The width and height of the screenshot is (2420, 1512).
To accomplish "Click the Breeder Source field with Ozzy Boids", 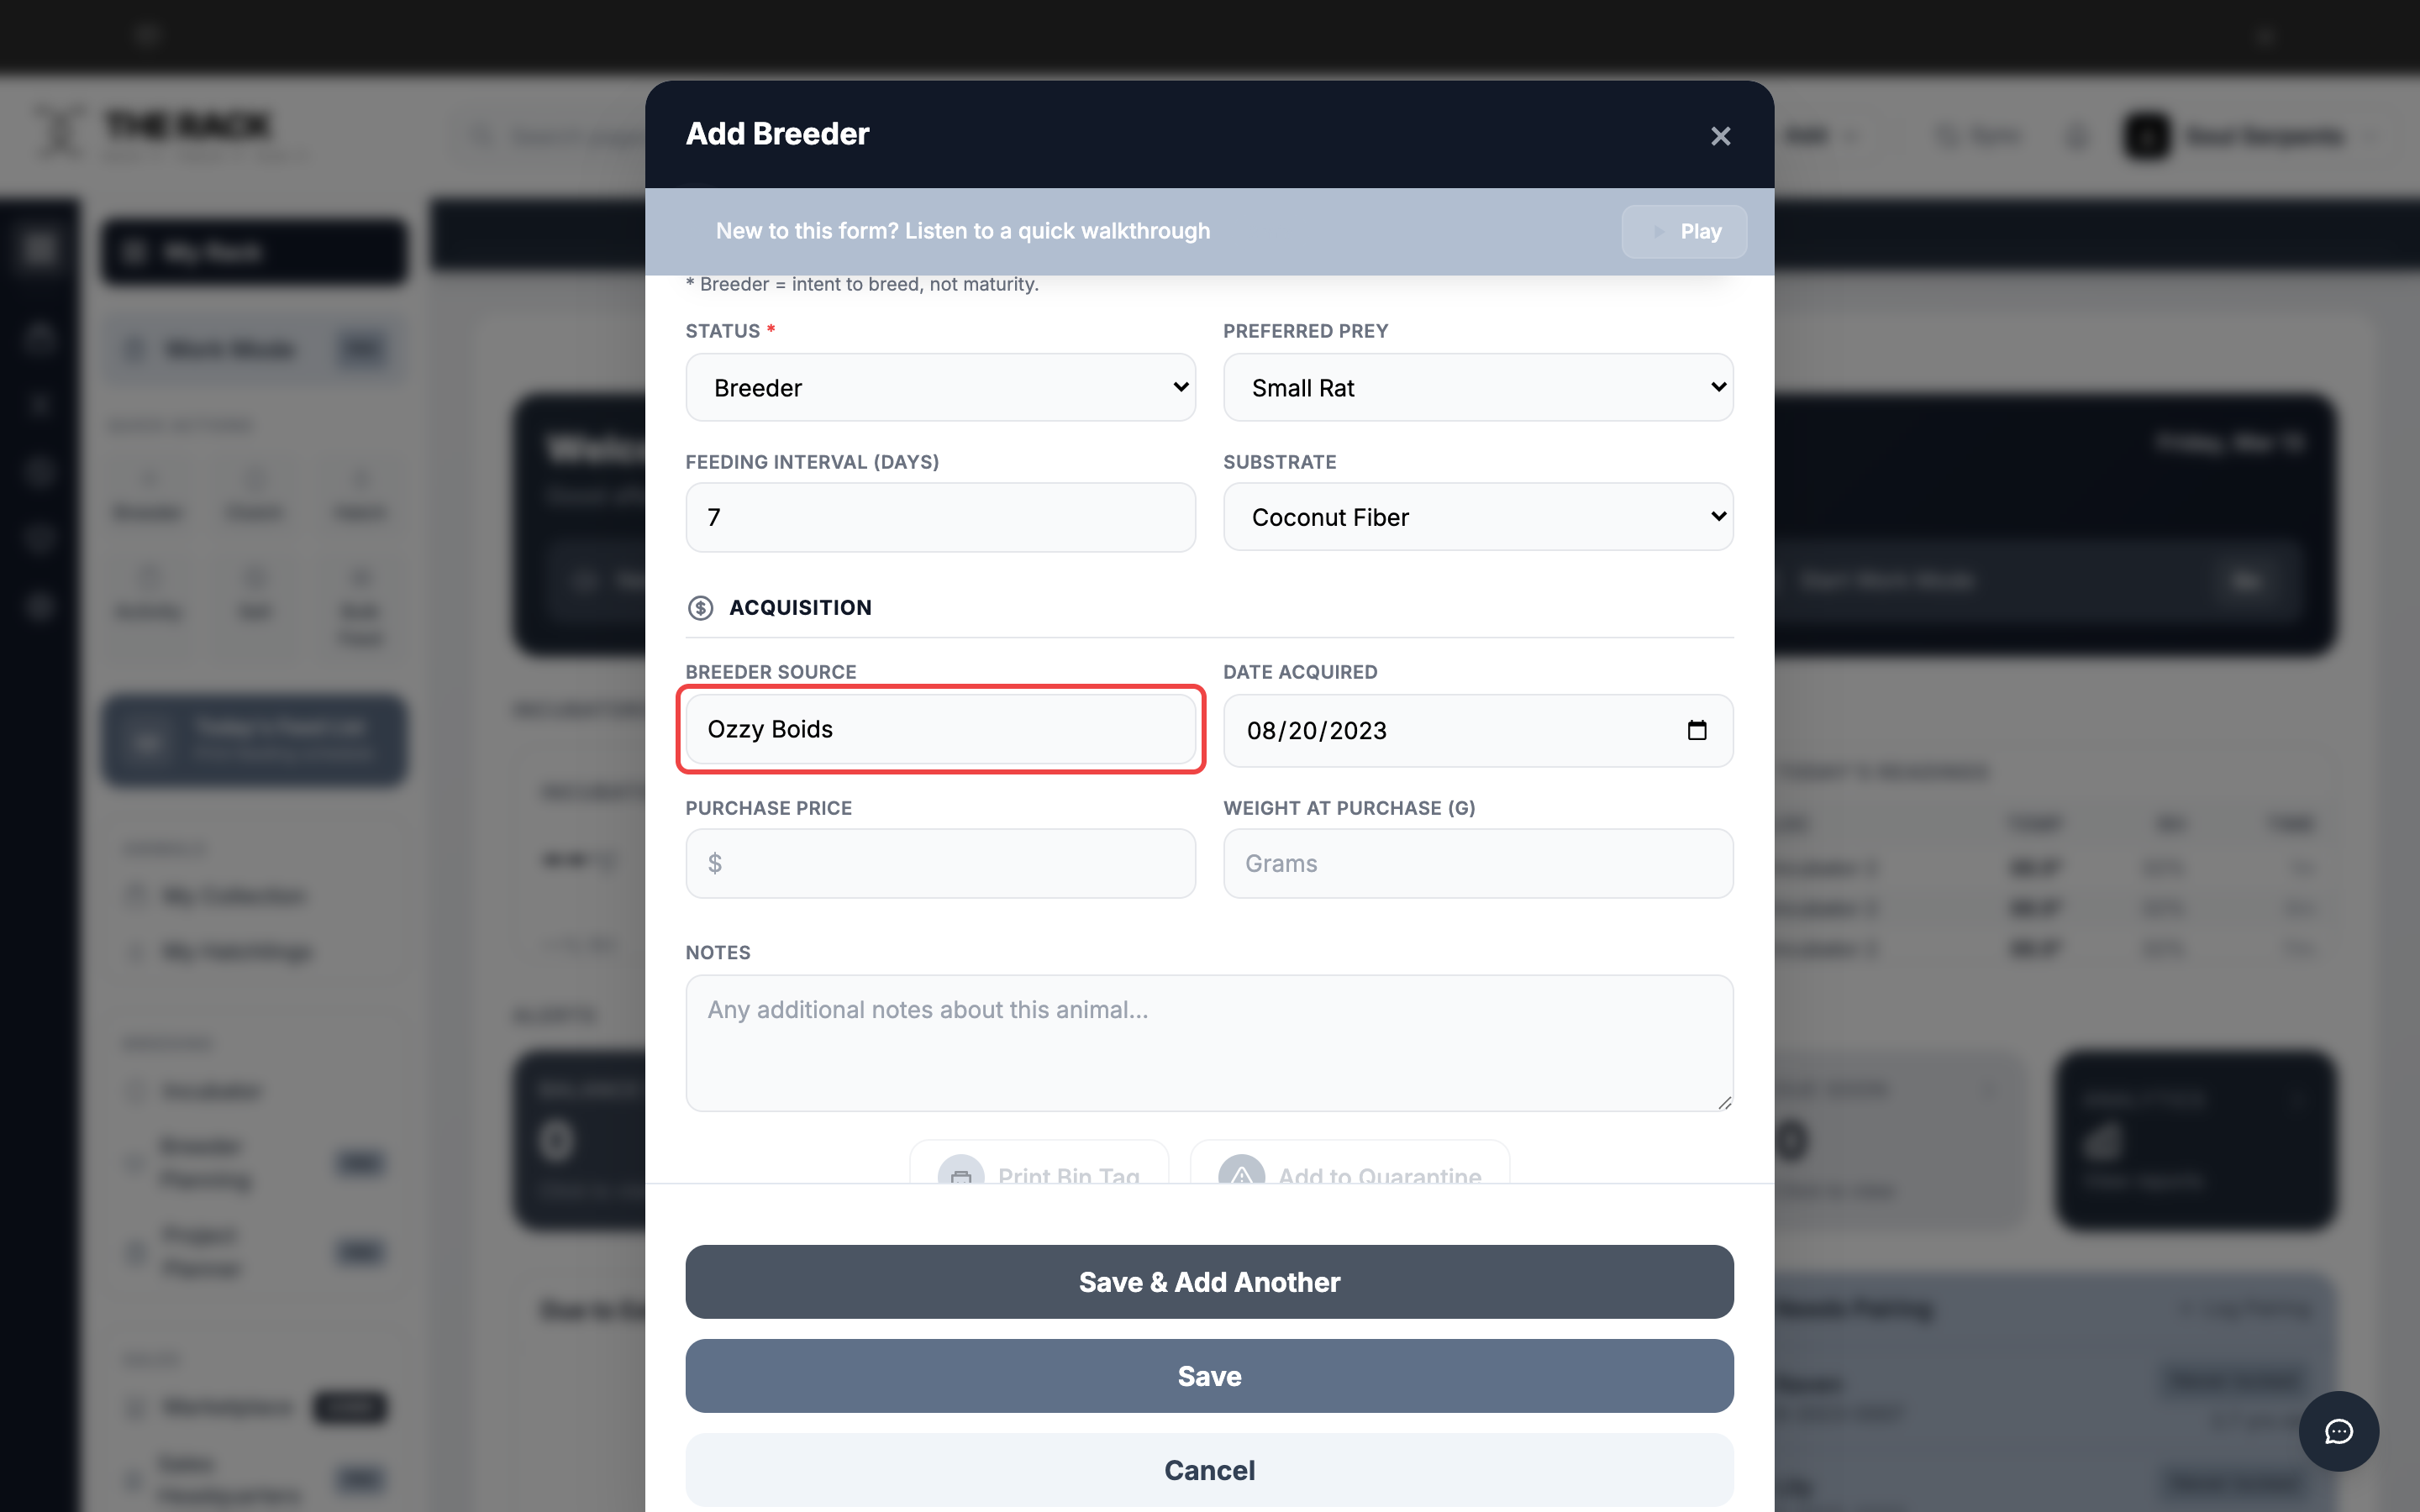I will 940,729.
